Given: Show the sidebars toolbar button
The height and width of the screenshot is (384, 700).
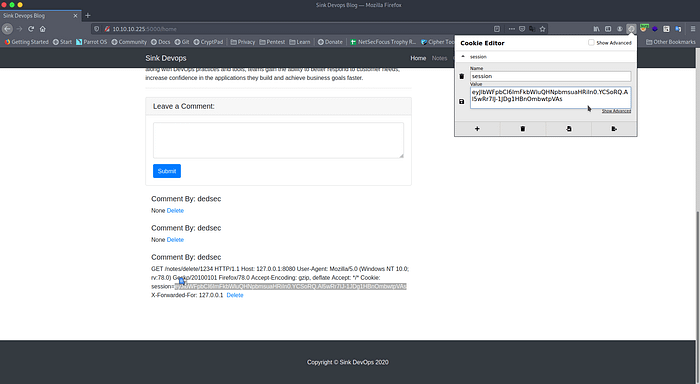Looking at the screenshot, I should point(608,29).
